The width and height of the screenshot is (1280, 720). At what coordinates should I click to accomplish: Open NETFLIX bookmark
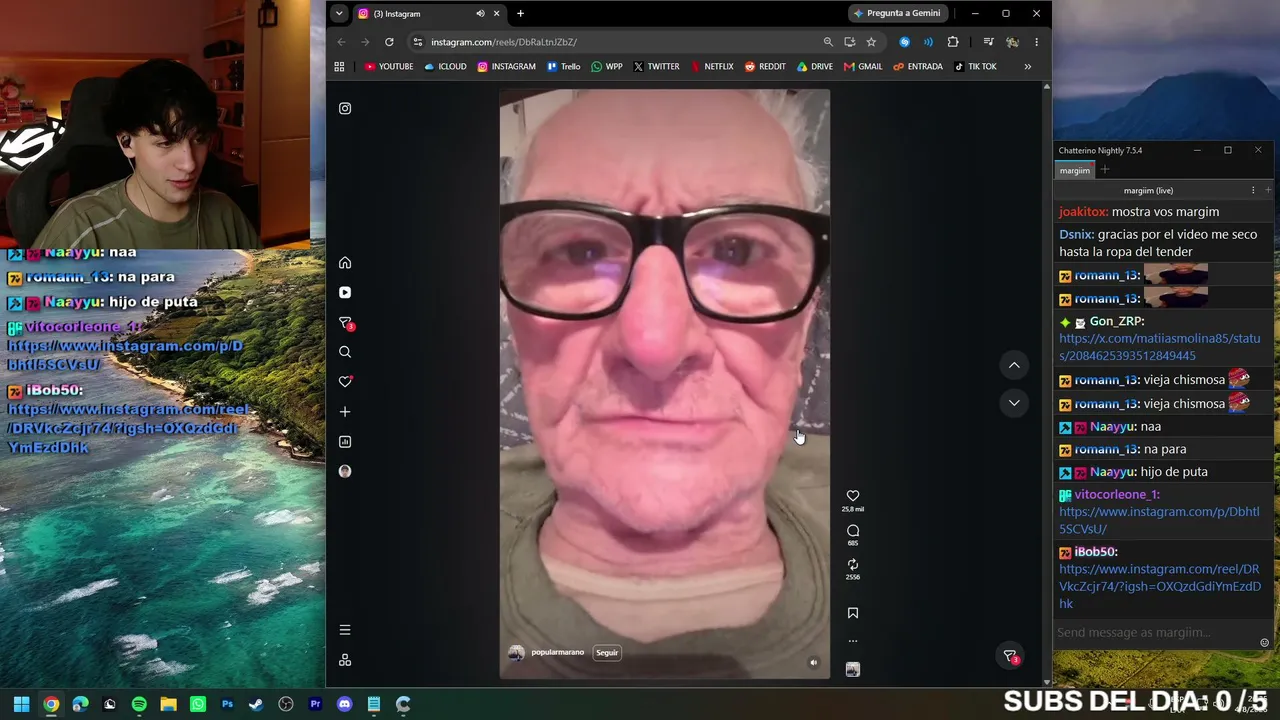coord(711,67)
